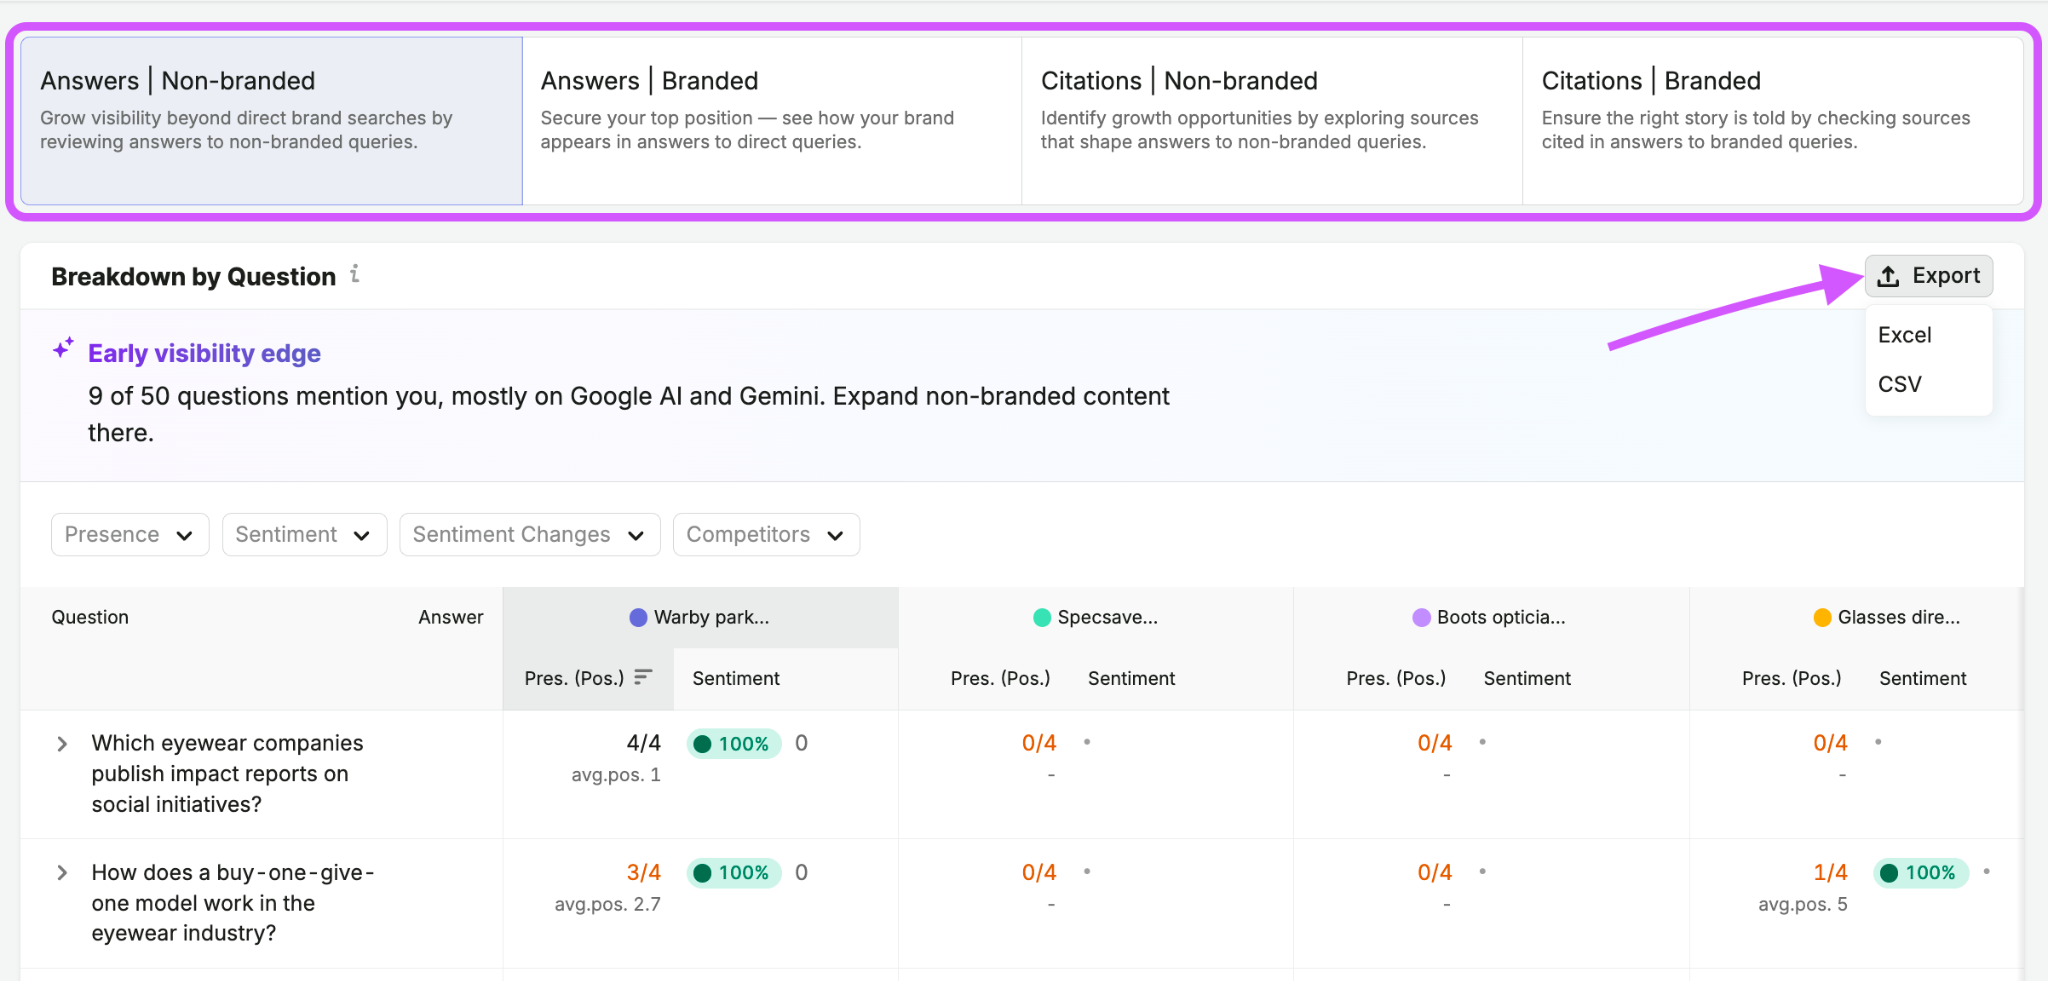Screen dimensions: 2048x981
Task: Click Specsavers green color dot
Action: [x=1042, y=618]
